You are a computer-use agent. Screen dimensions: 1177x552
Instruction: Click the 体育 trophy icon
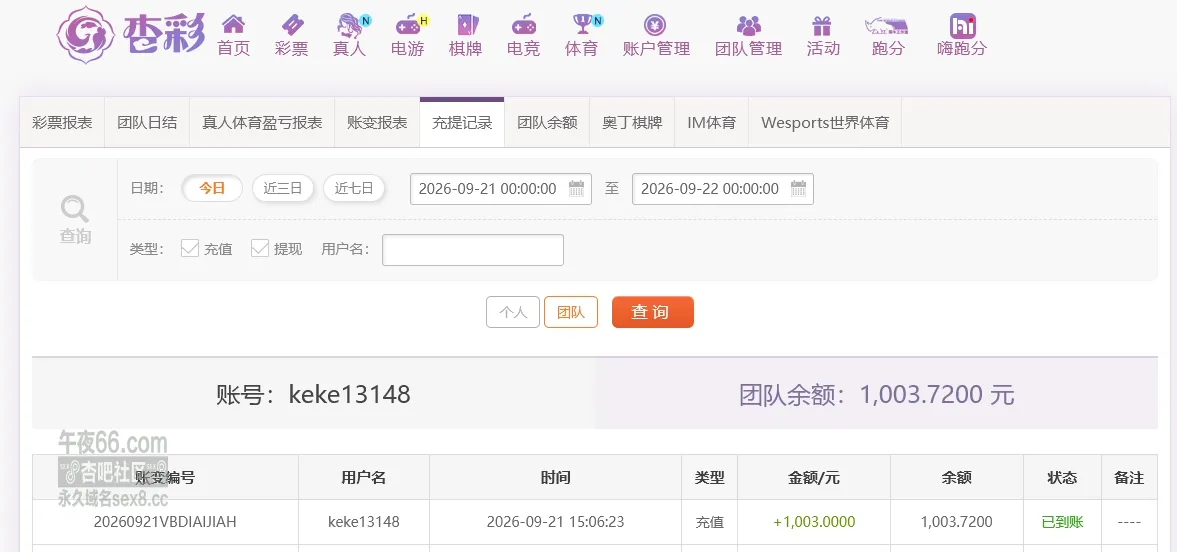pos(582,25)
